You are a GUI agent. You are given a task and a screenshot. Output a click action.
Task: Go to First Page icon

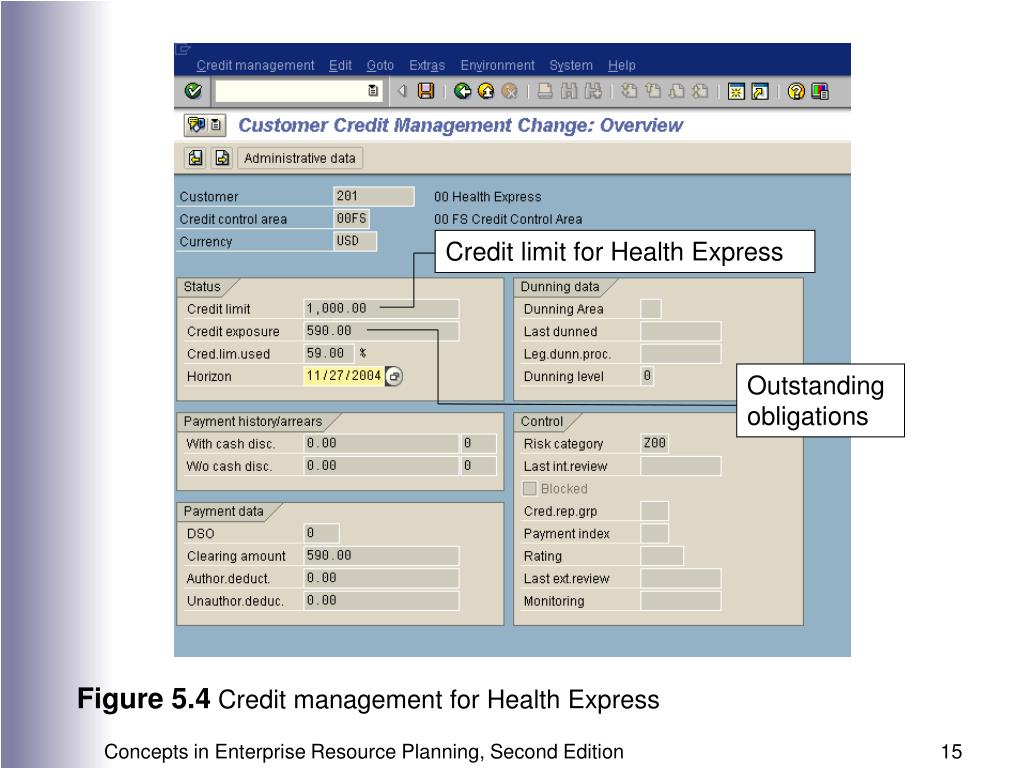(629, 91)
